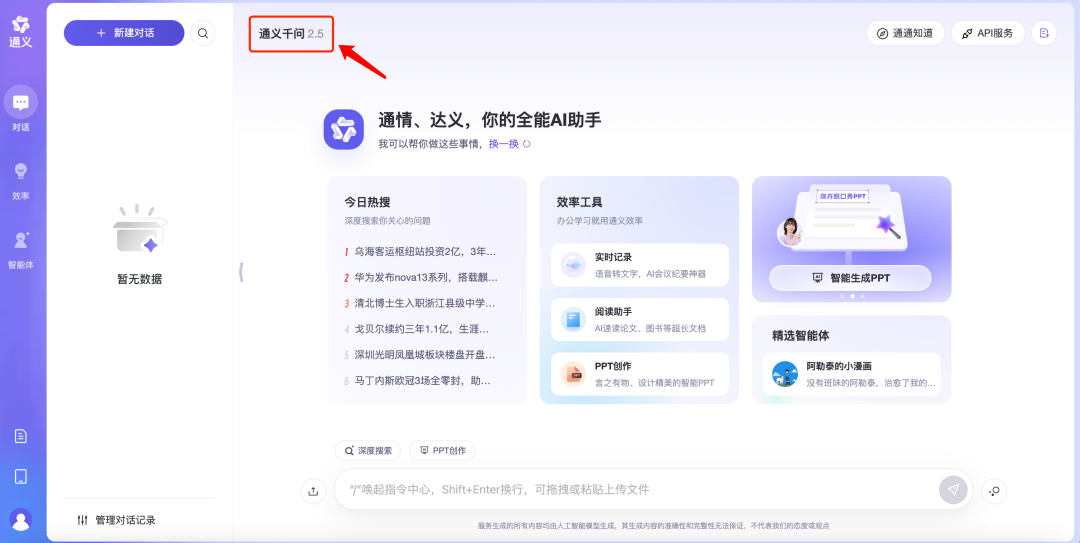This screenshot has height=543, width=1080.
Task: Open the 效率 lightbulb sidebar icon
Action: click(21, 172)
